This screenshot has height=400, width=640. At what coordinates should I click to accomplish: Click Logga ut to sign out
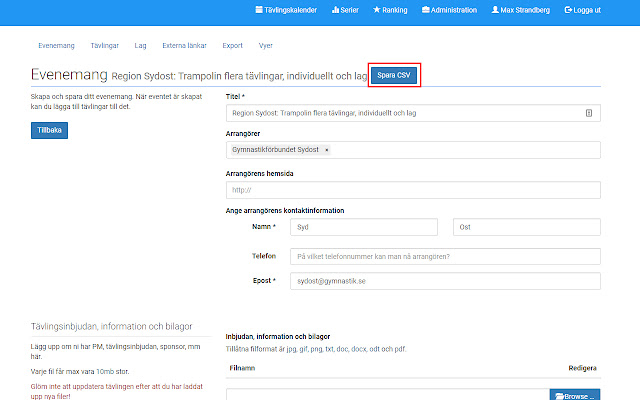click(582, 10)
